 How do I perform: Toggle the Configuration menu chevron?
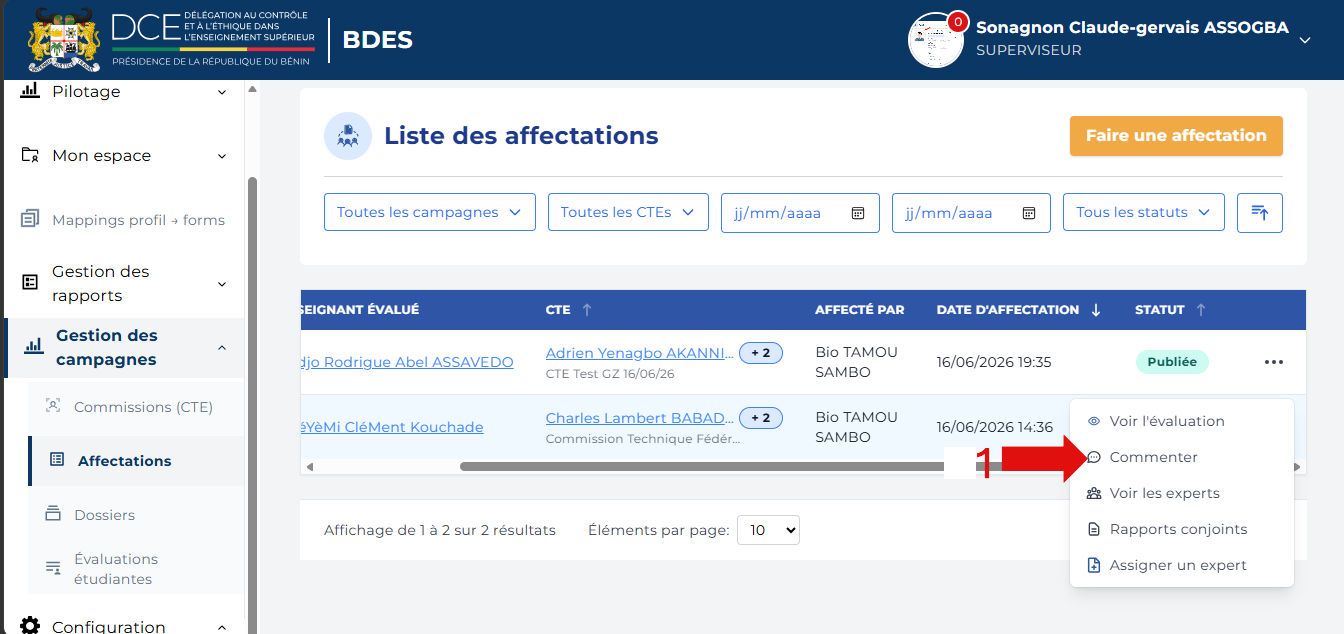point(222,627)
